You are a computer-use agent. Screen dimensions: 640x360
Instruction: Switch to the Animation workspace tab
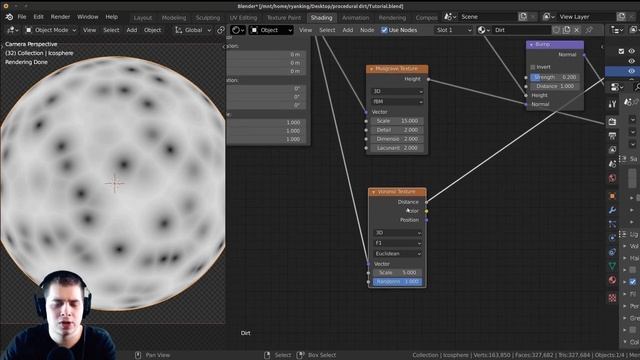pyautogui.click(x=356, y=18)
